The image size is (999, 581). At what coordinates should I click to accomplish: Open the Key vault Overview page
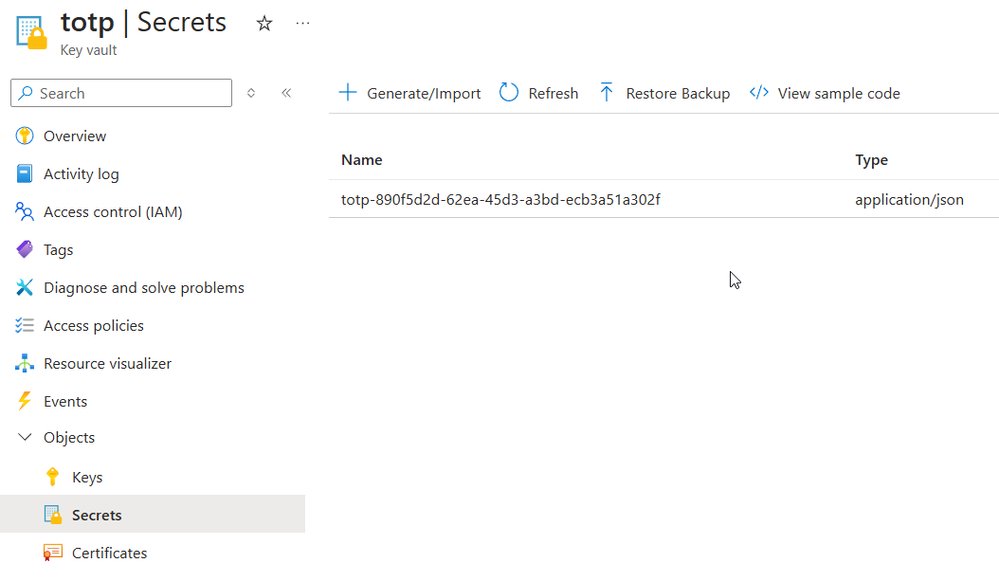tap(75, 136)
